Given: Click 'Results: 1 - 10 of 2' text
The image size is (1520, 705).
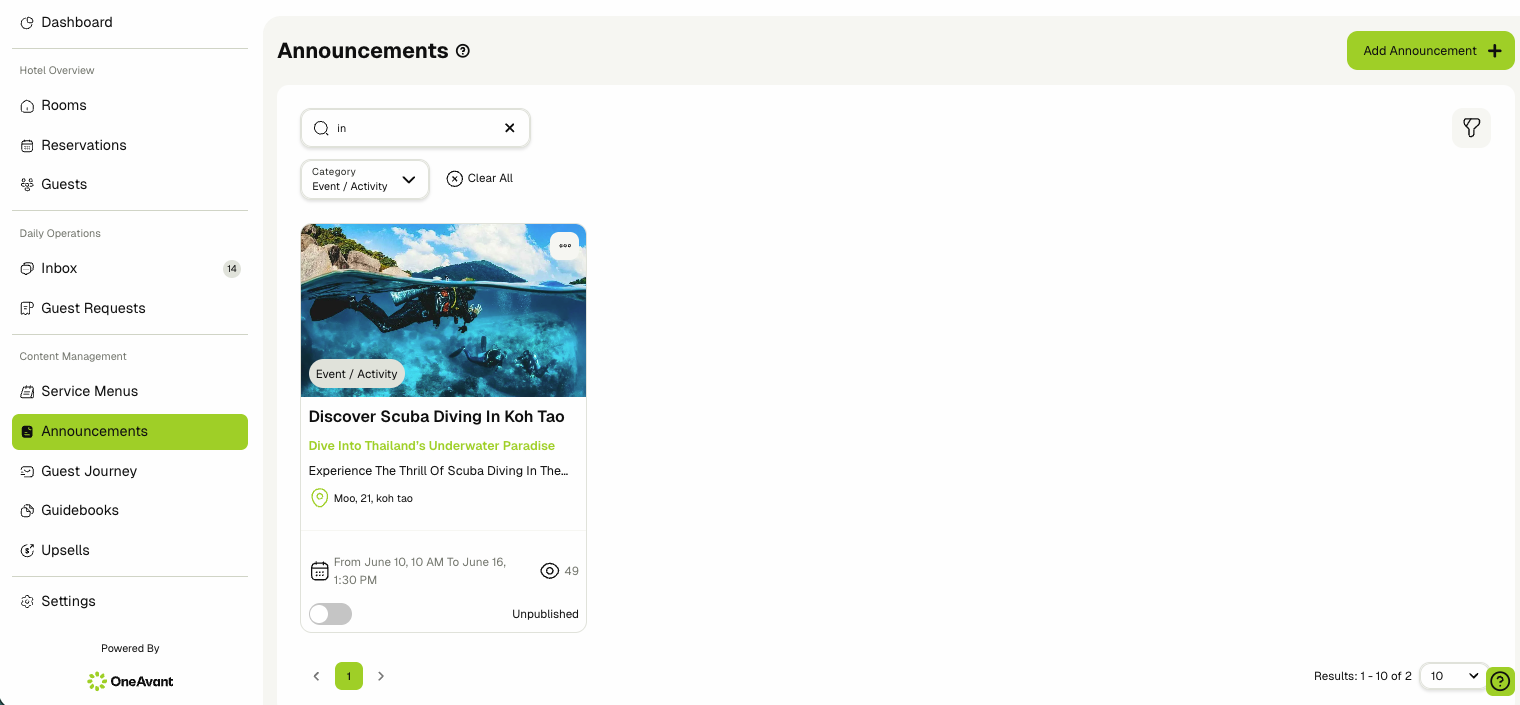Looking at the screenshot, I should pyautogui.click(x=1362, y=676).
